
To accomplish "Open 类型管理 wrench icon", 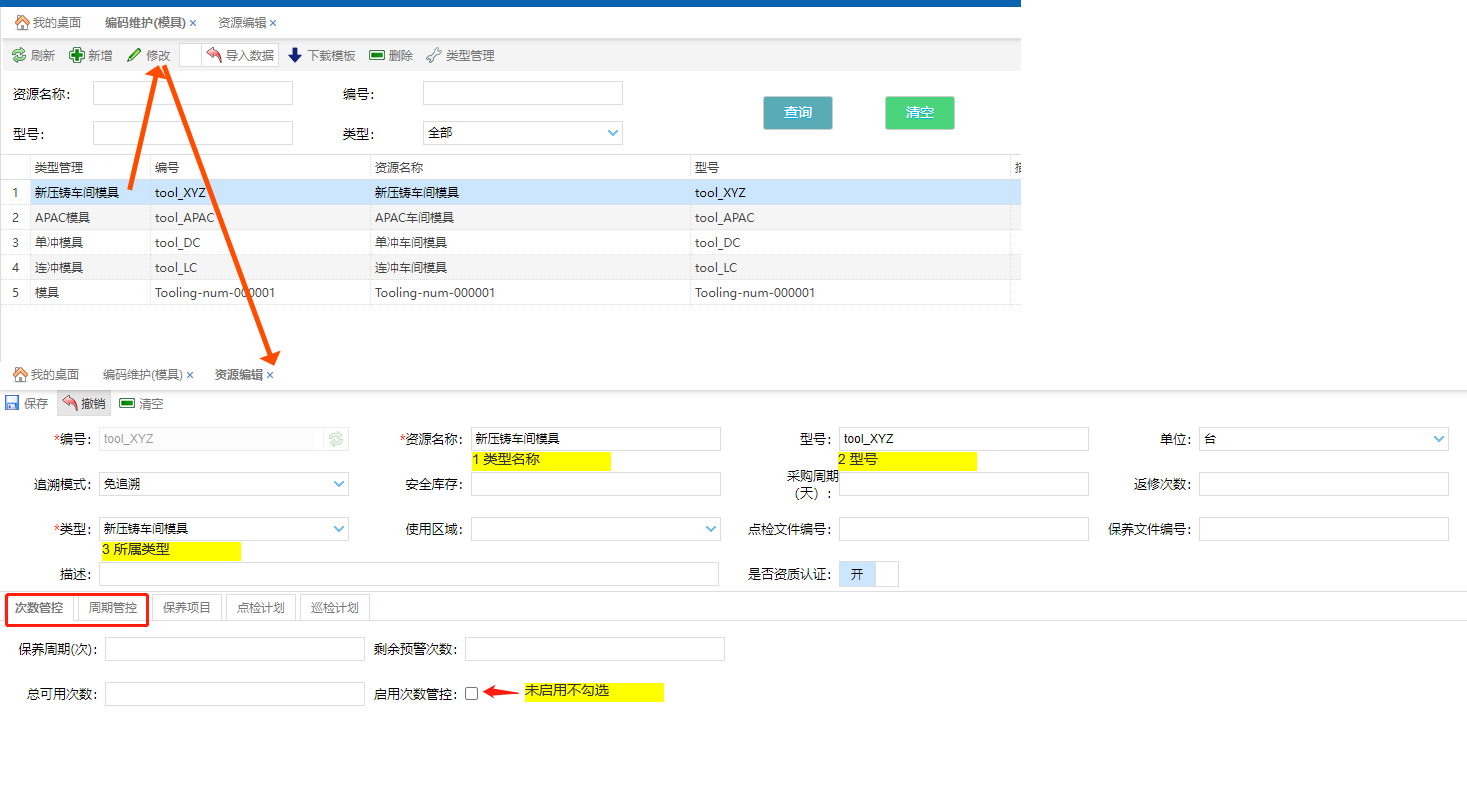I will coord(433,56).
